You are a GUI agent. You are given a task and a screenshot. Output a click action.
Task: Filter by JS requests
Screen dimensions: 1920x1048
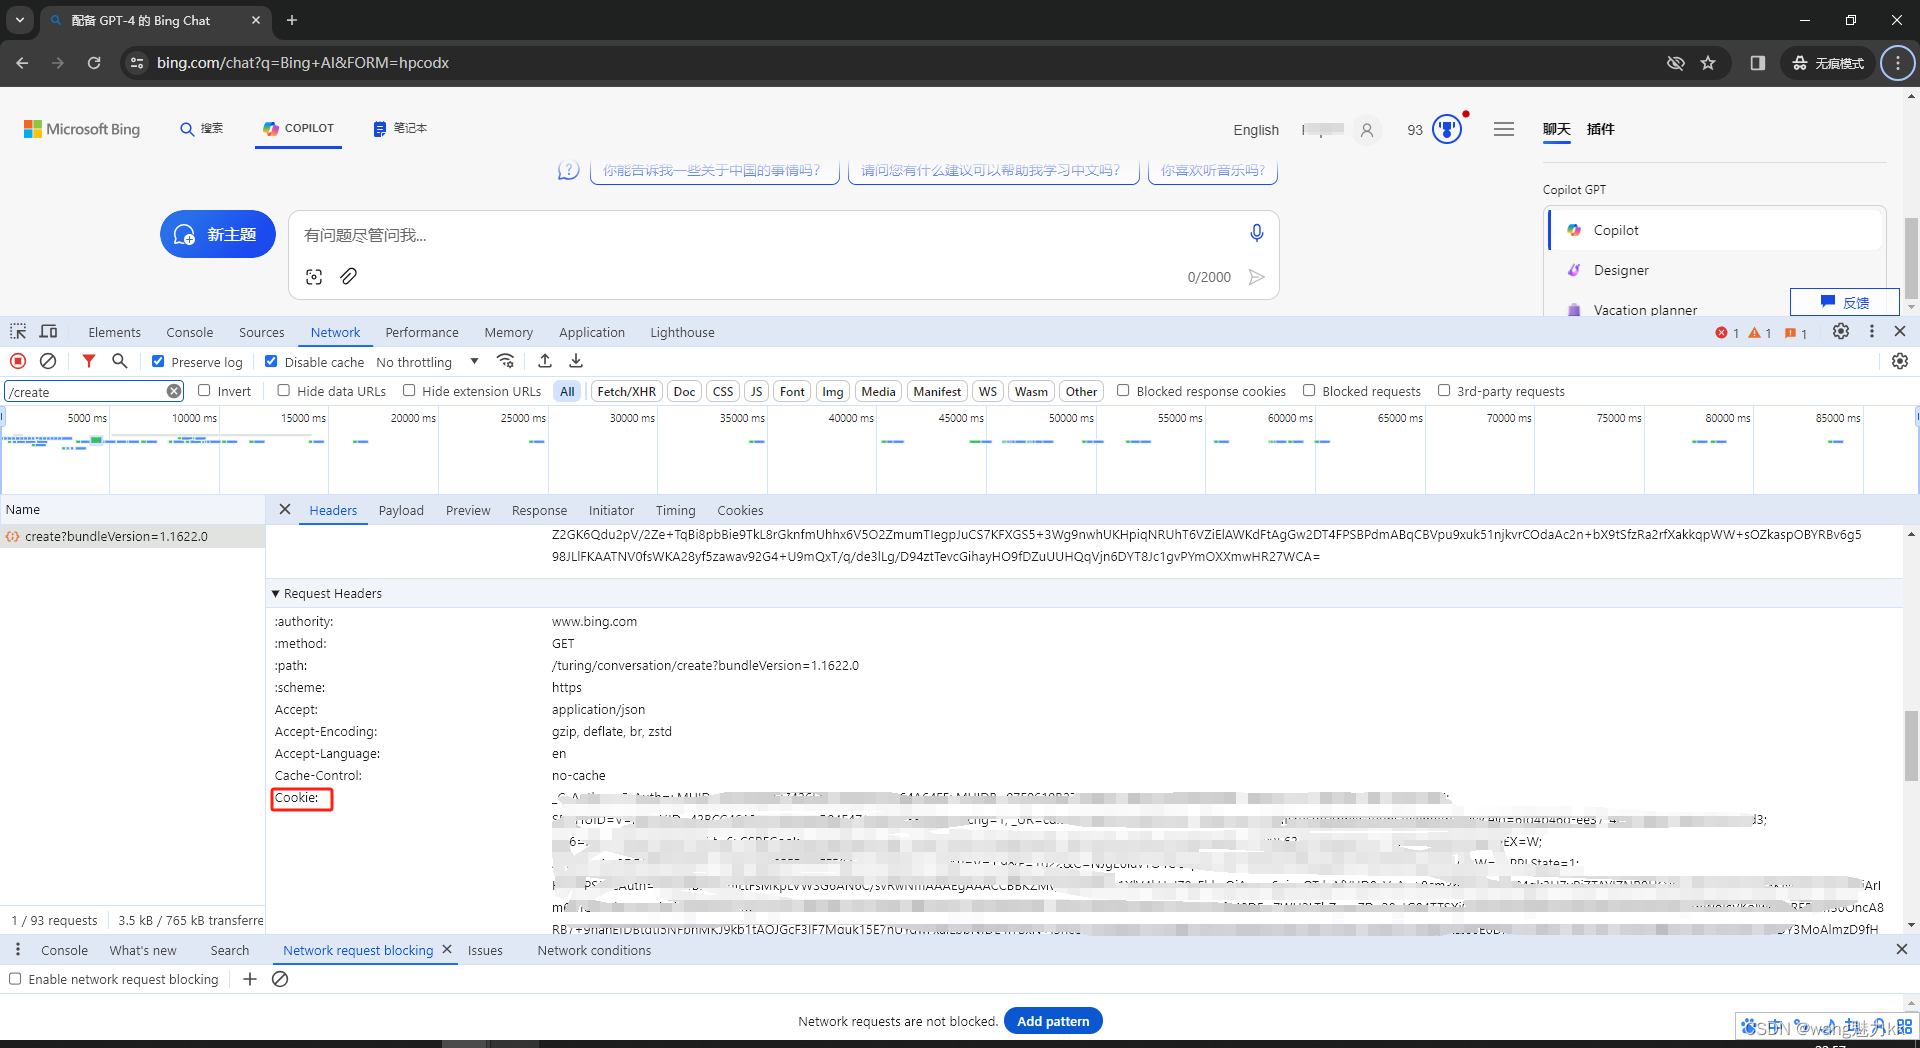756,391
